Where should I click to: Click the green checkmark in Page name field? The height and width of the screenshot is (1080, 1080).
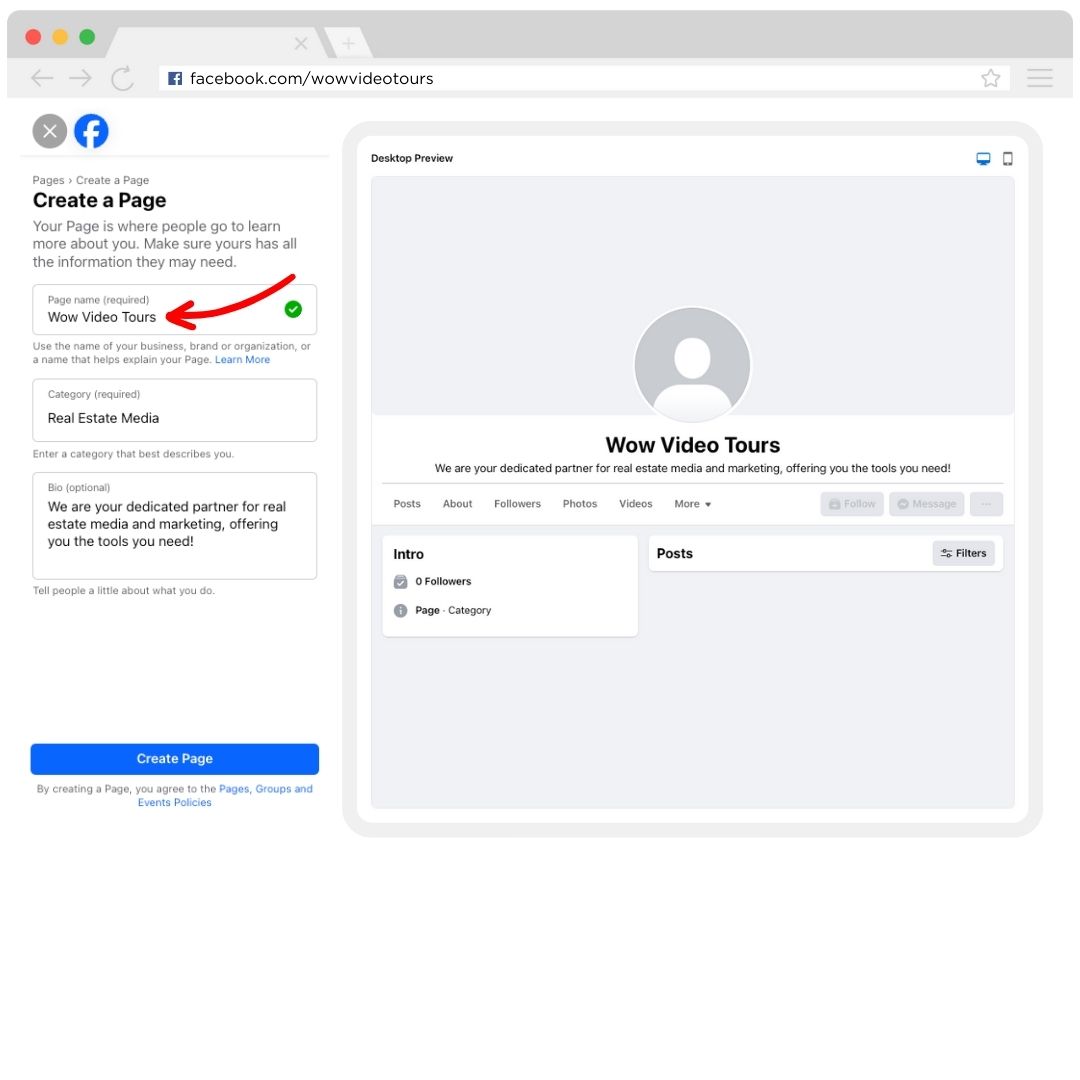(x=293, y=309)
